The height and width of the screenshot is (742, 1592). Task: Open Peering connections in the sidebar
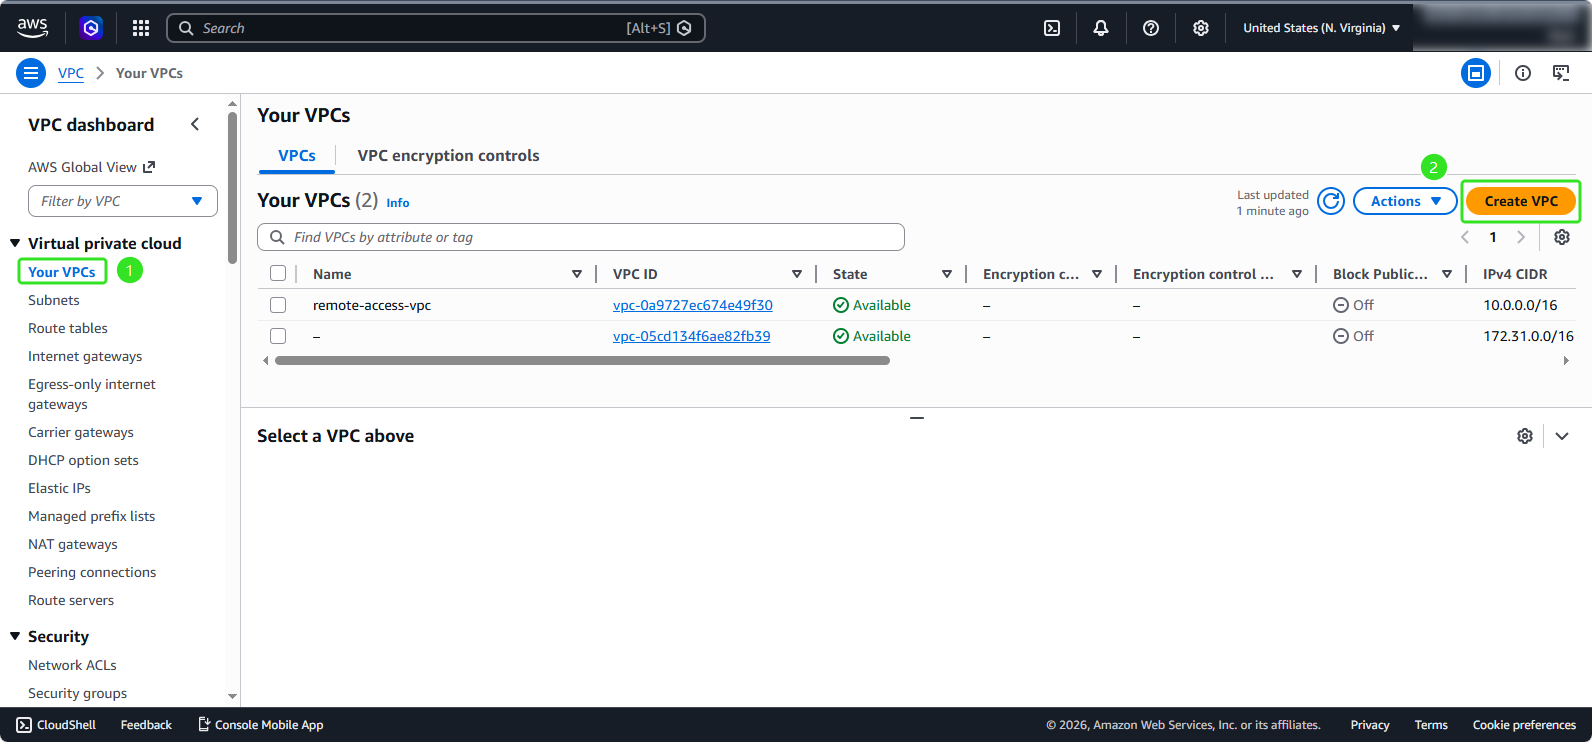(92, 572)
